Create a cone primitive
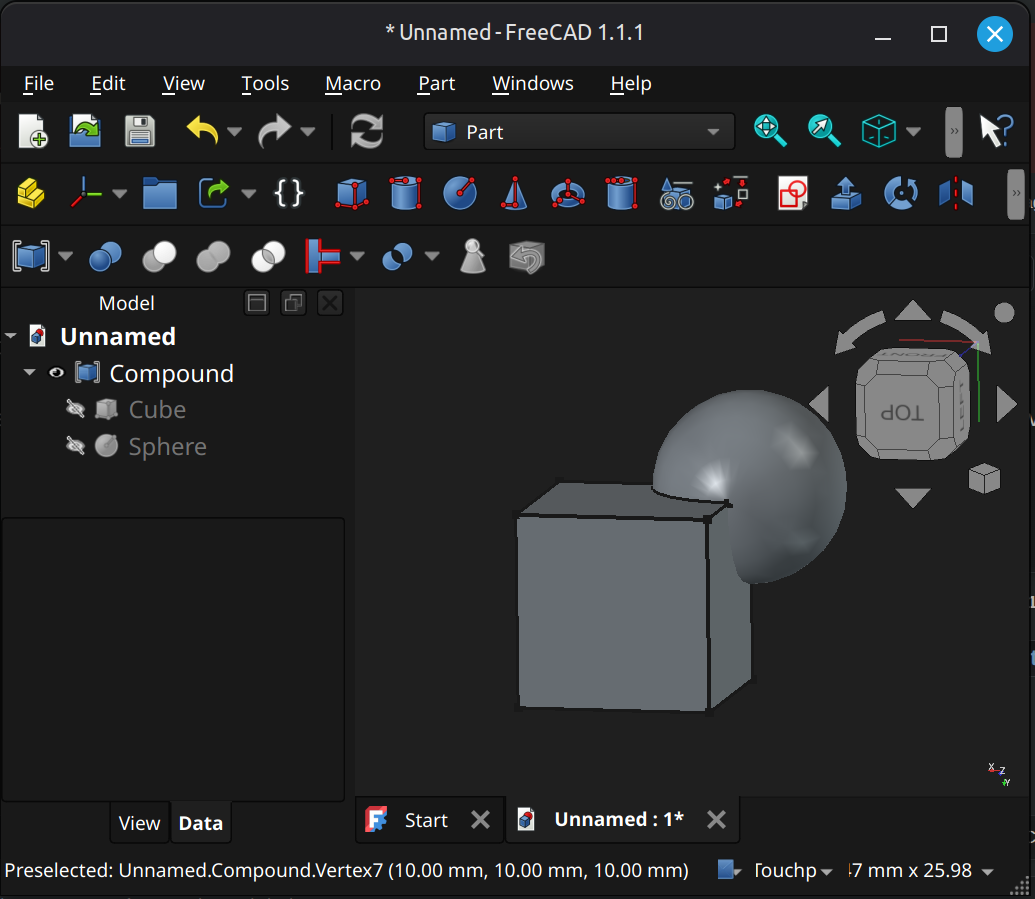Image resolution: width=1035 pixels, height=899 pixels. (x=514, y=193)
